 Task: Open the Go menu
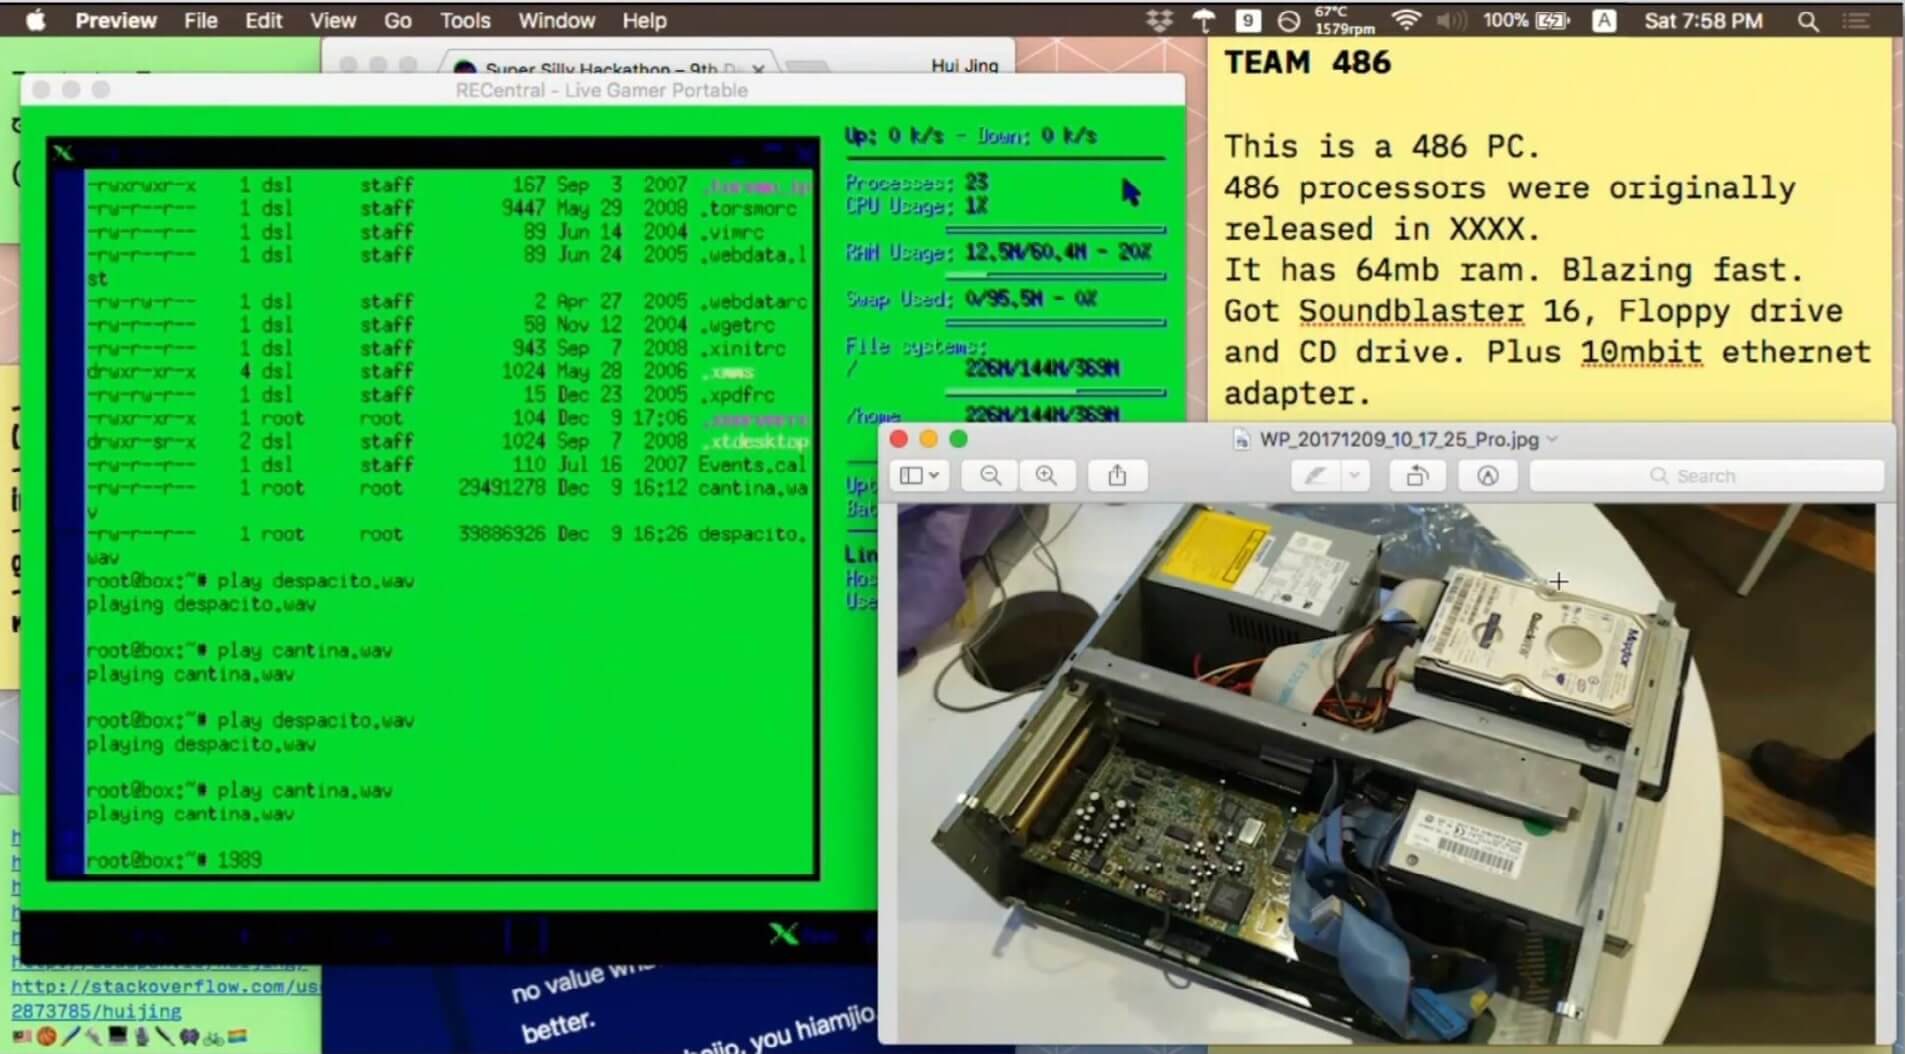pos(398,20)
